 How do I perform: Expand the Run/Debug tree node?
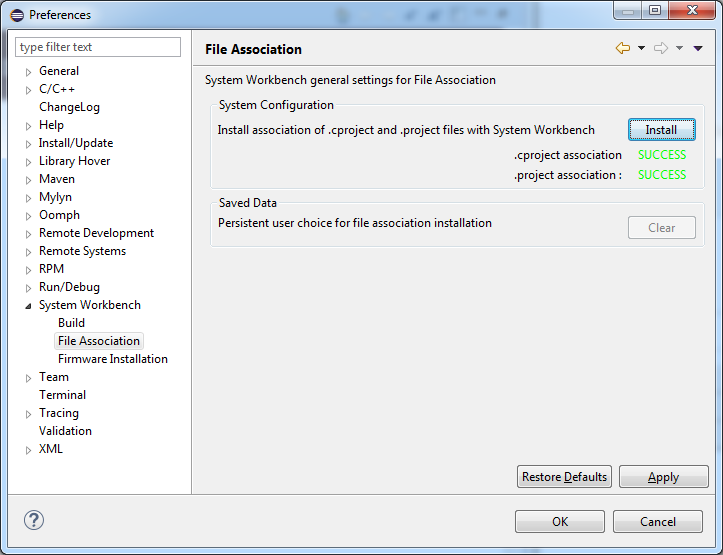point(28,288)
